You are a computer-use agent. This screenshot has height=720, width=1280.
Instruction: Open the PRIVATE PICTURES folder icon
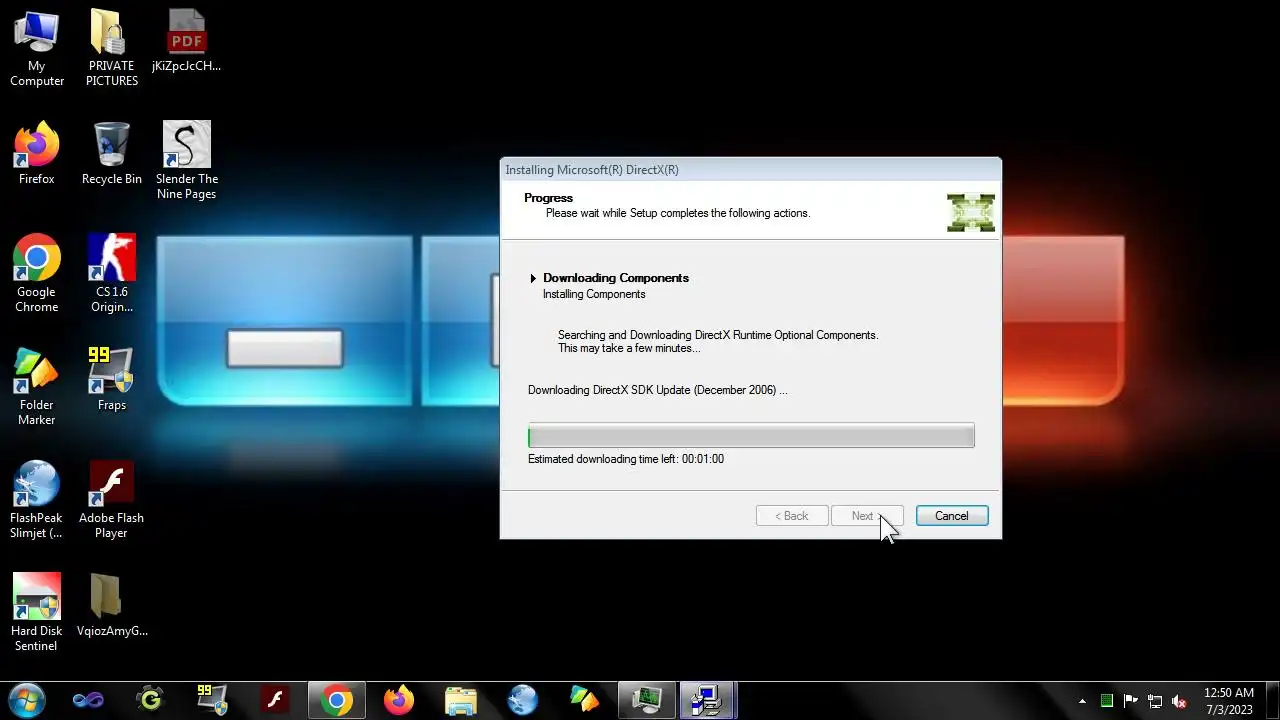coord(111,48)
